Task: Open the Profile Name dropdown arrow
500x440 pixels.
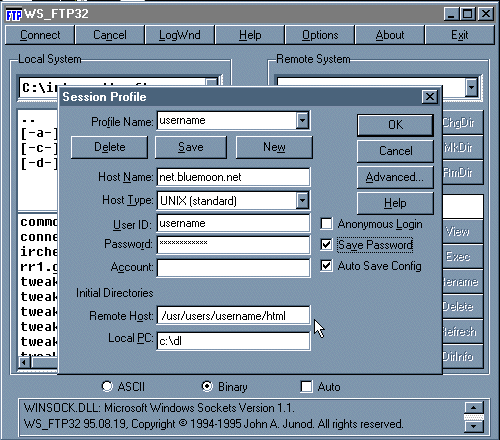Action: click(x=302, y=120)
